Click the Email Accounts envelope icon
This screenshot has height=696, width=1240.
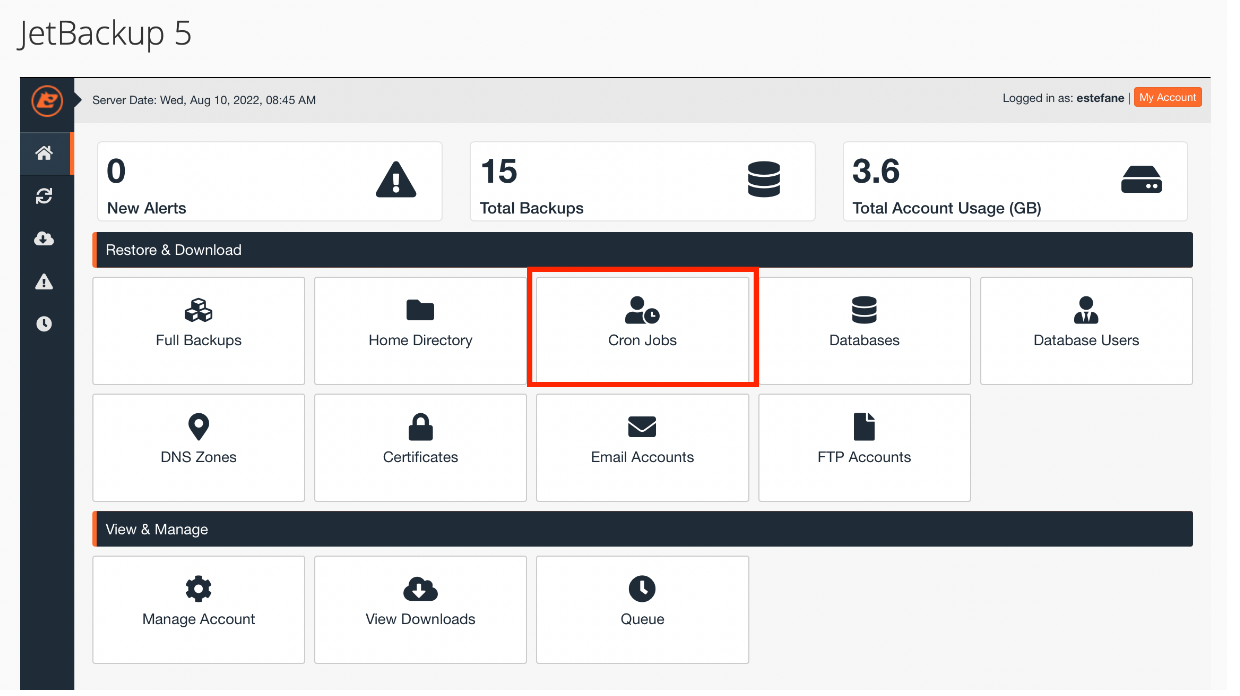(642, 427)
